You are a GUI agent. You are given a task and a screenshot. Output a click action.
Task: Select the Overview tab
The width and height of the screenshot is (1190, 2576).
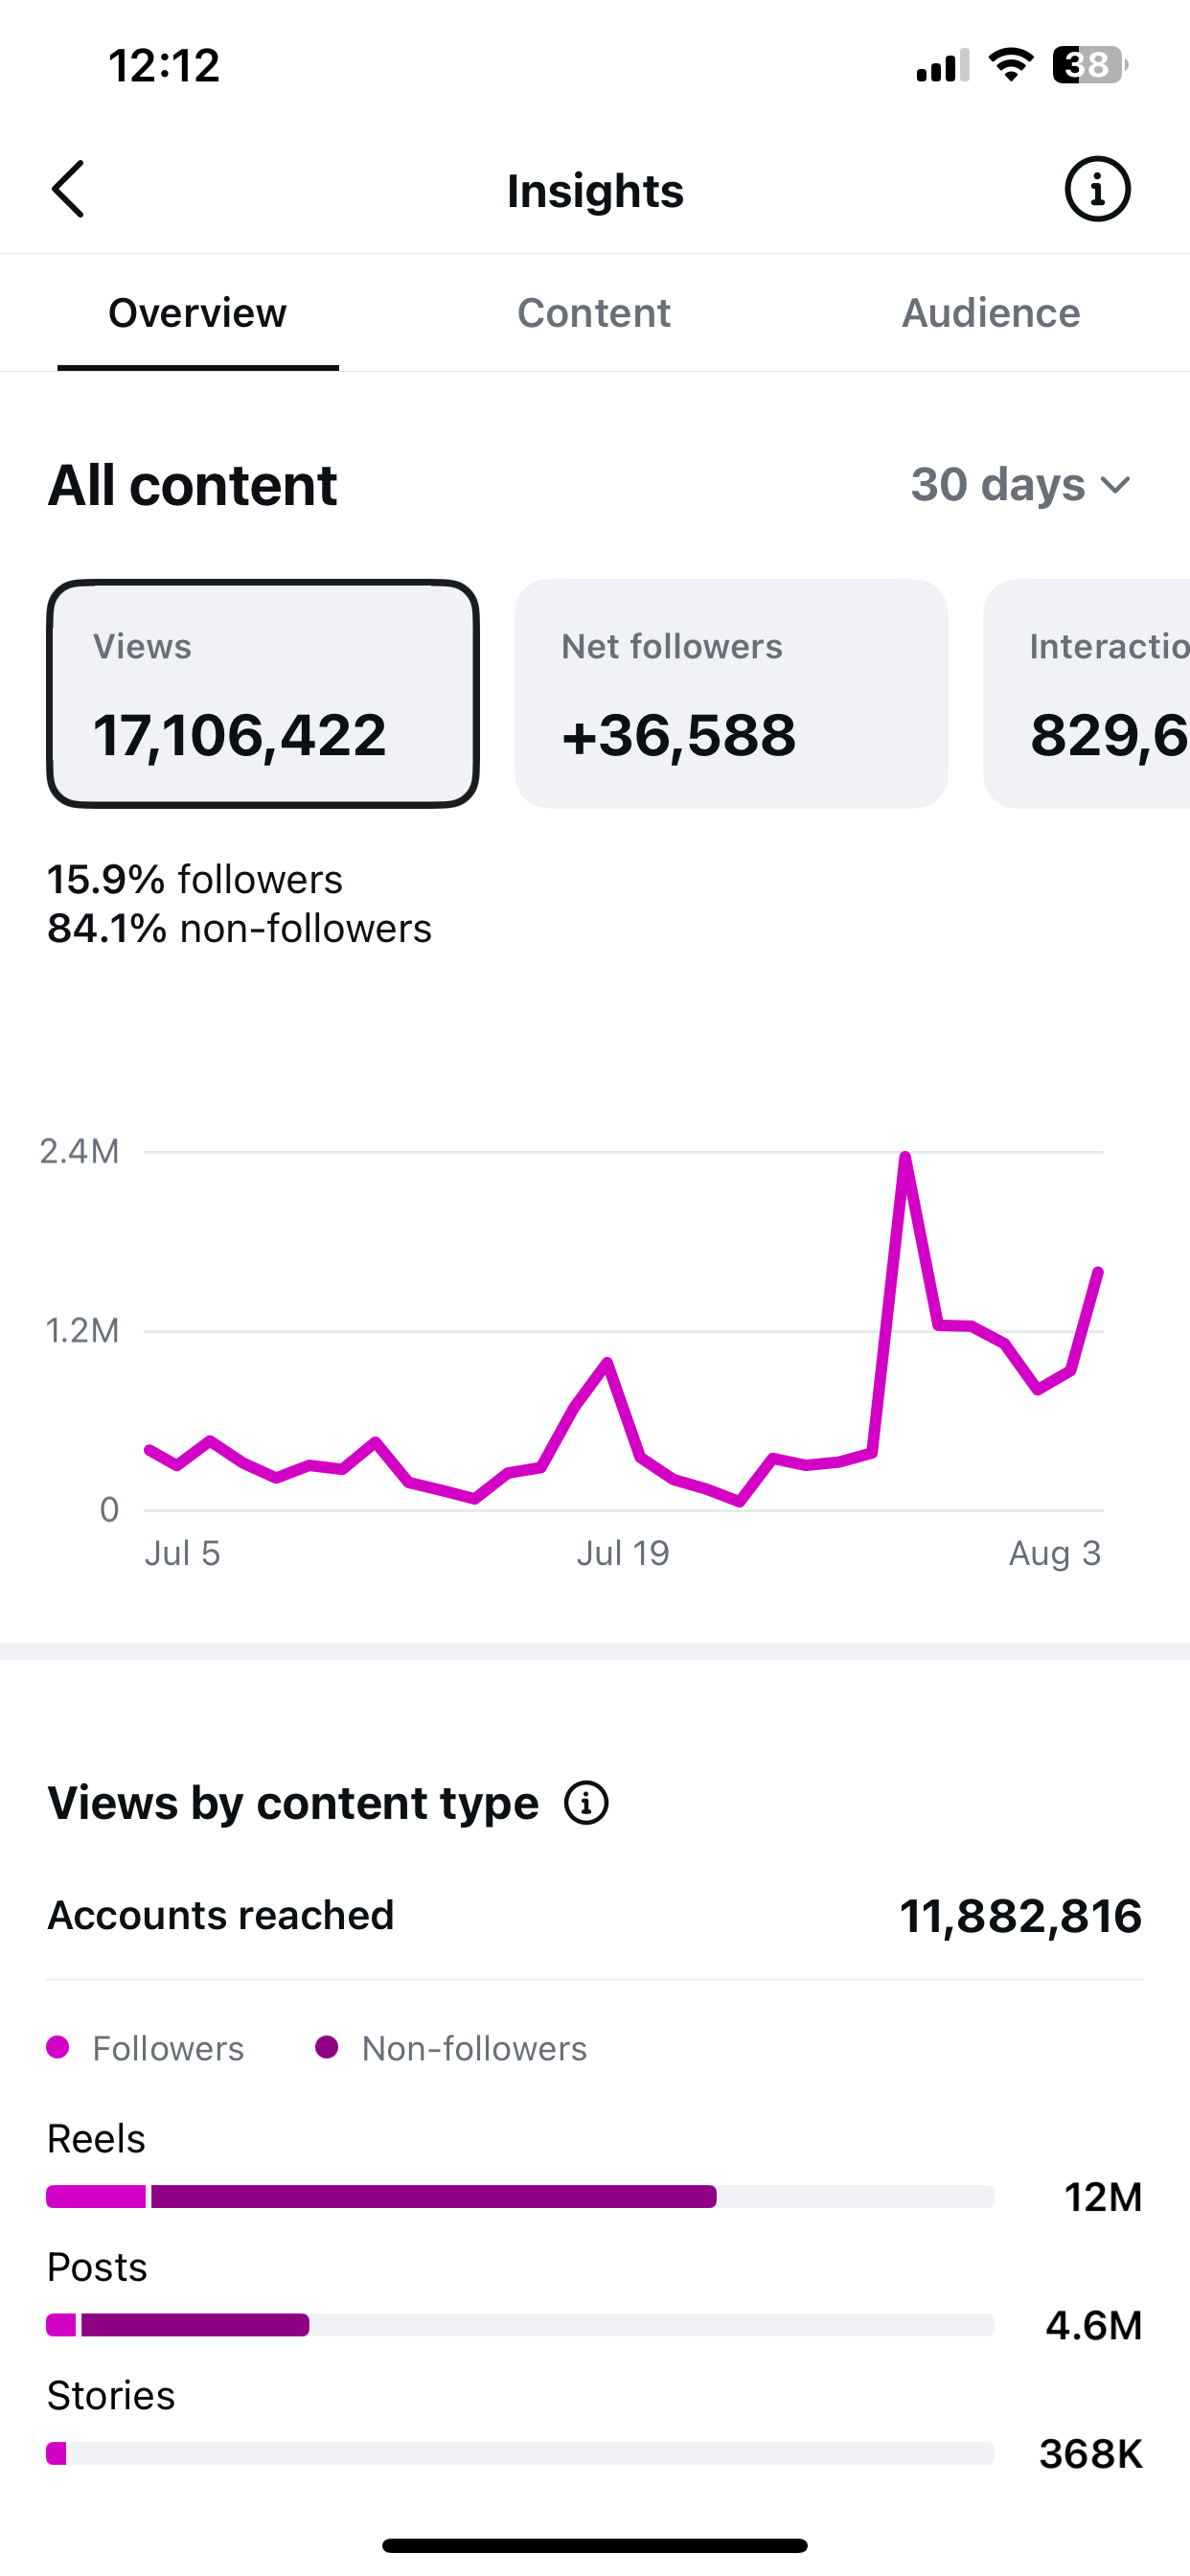[x=198, y=313]
